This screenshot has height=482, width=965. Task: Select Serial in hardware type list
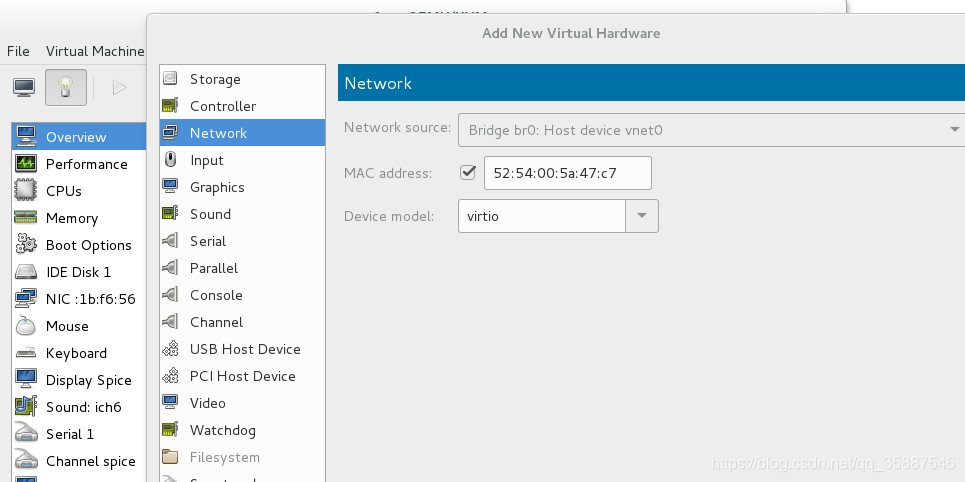tap(242, 241)
